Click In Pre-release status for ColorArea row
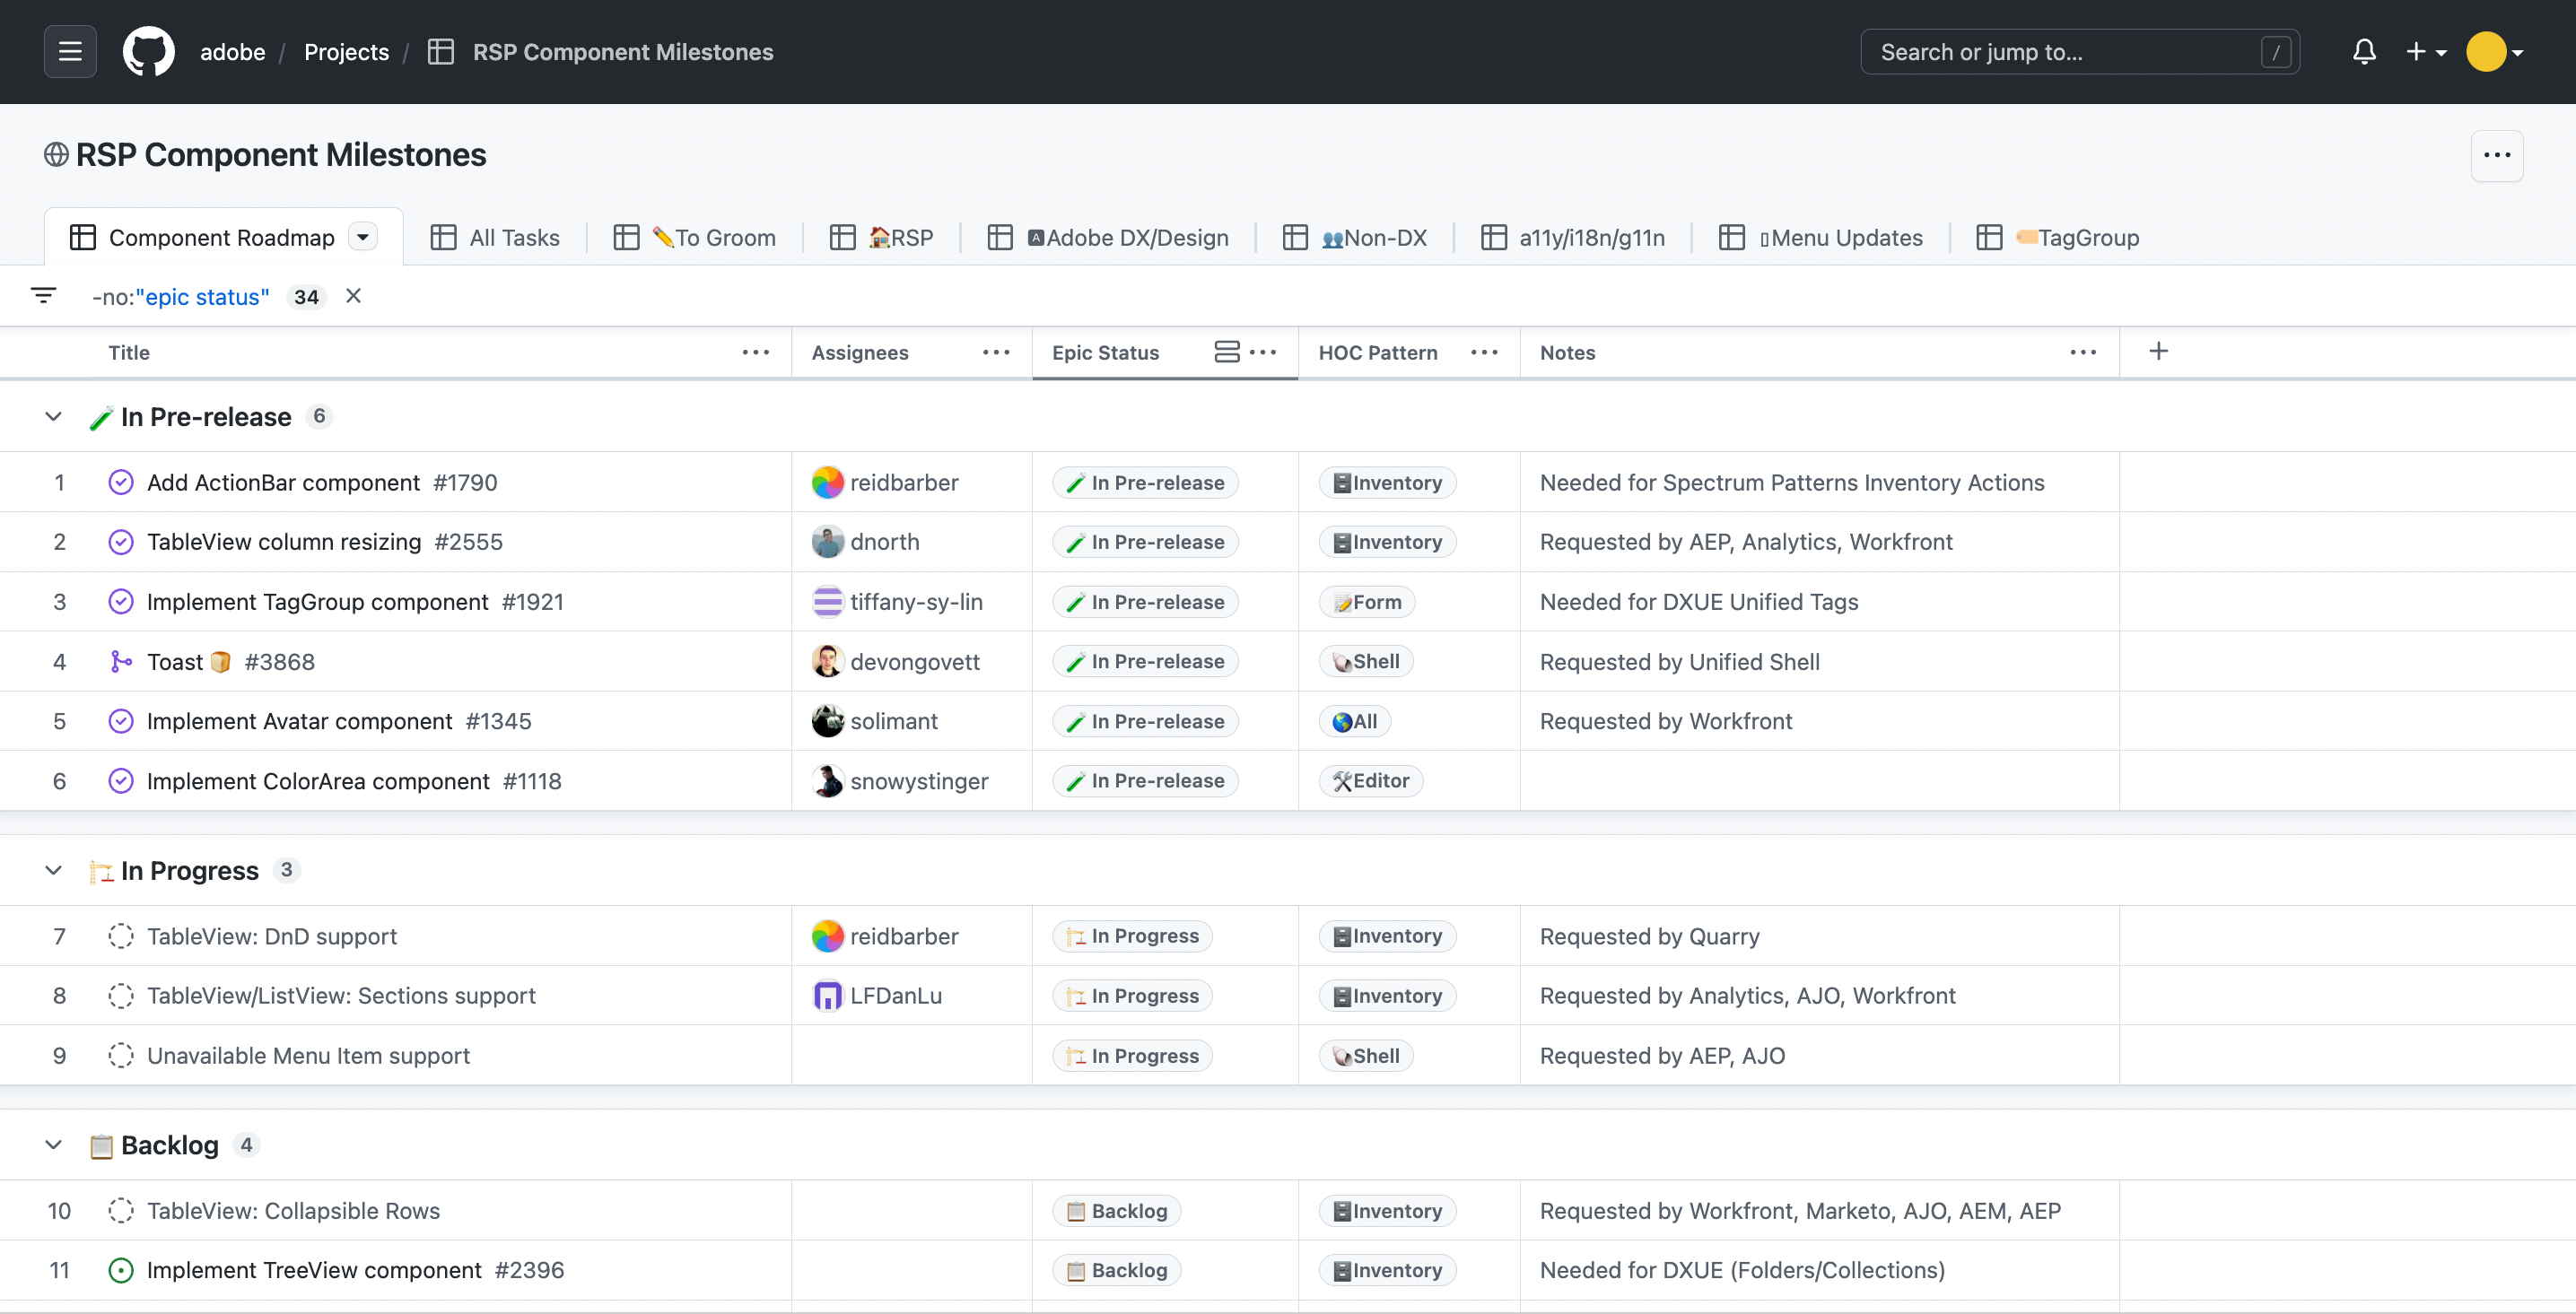Image resolution: width=2576 pixels, height=1314 pixels. click(1145, 781)
